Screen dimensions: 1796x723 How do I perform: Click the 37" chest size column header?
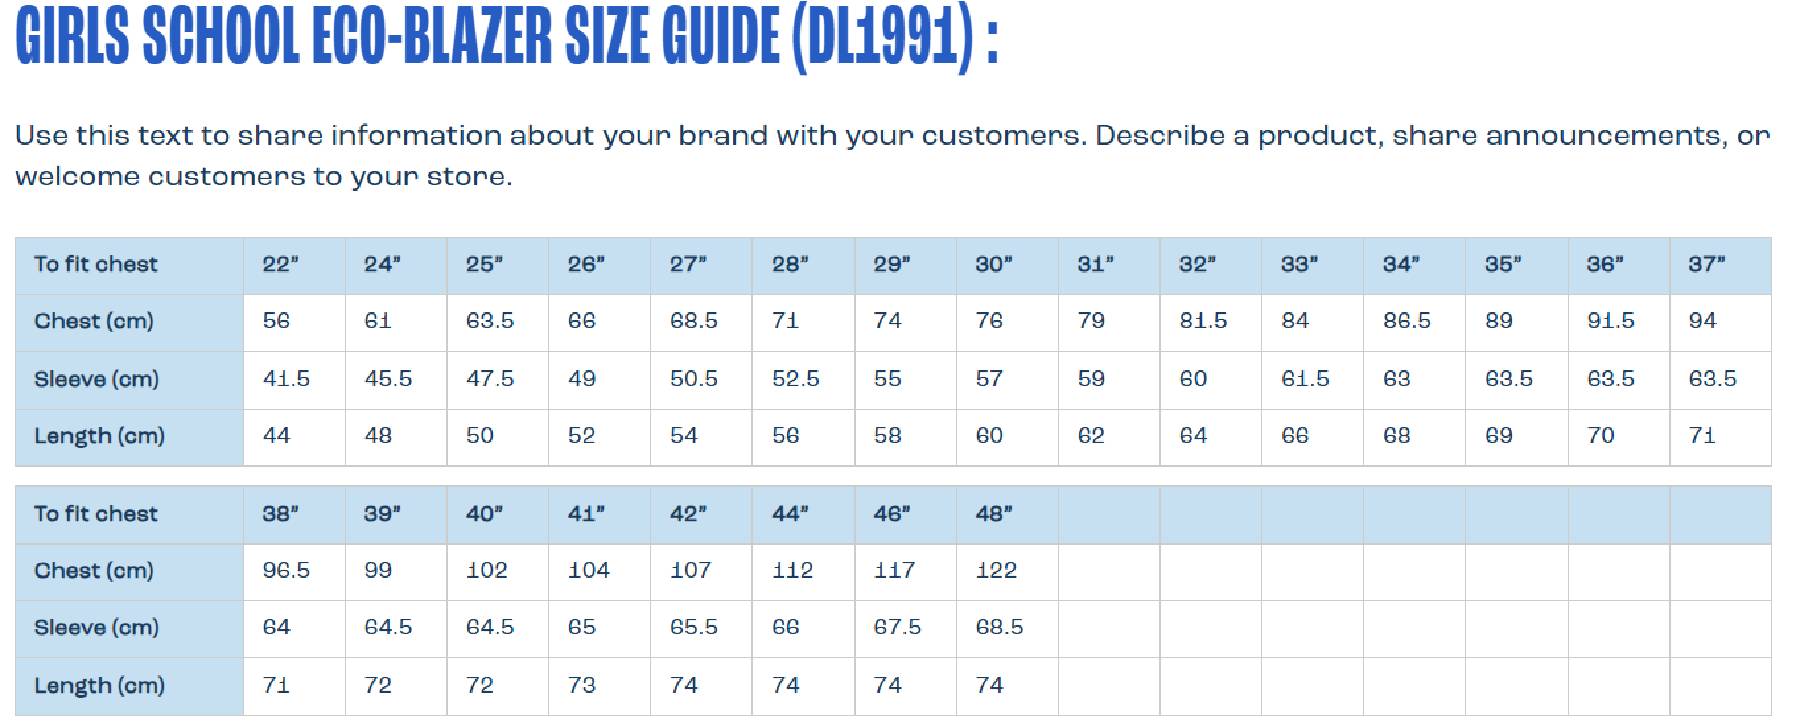pyautogui.click(x=1707, y=265)
